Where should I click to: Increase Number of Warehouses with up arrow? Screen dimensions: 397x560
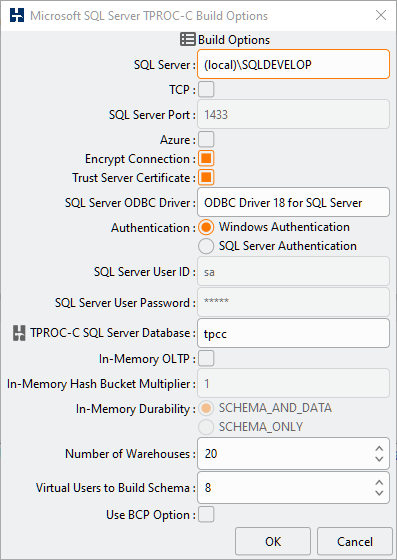(x=380, y=449)
